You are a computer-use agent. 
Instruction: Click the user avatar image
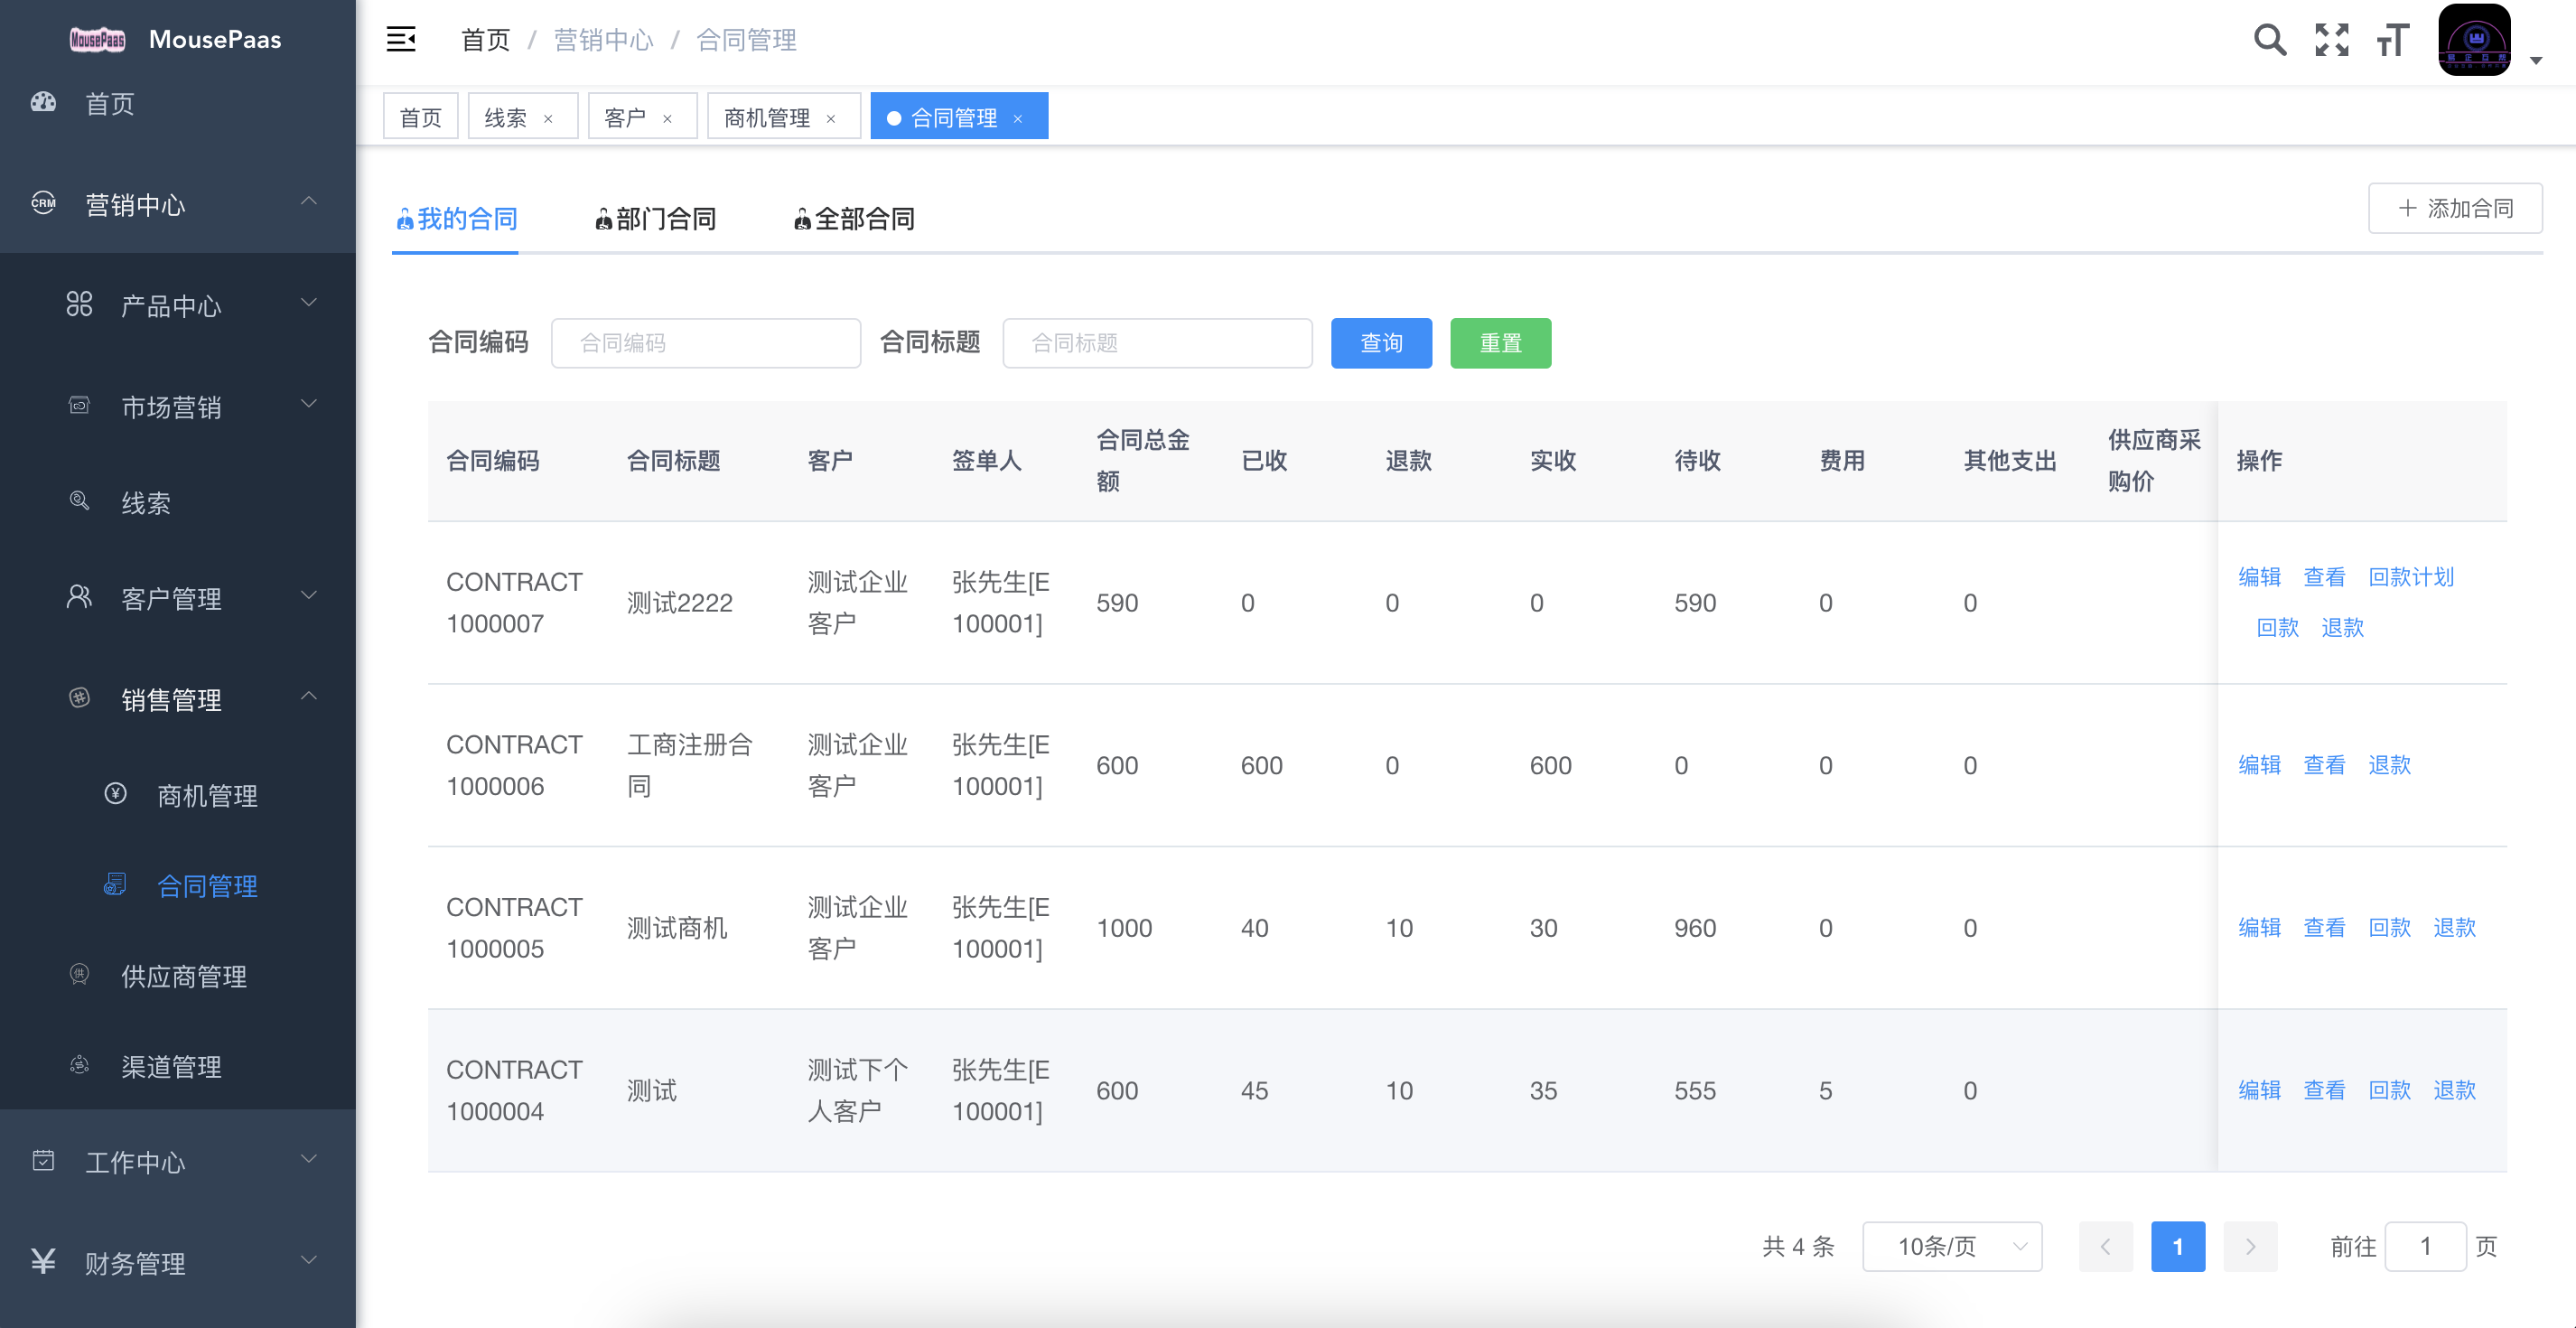tap(2474, 40)
